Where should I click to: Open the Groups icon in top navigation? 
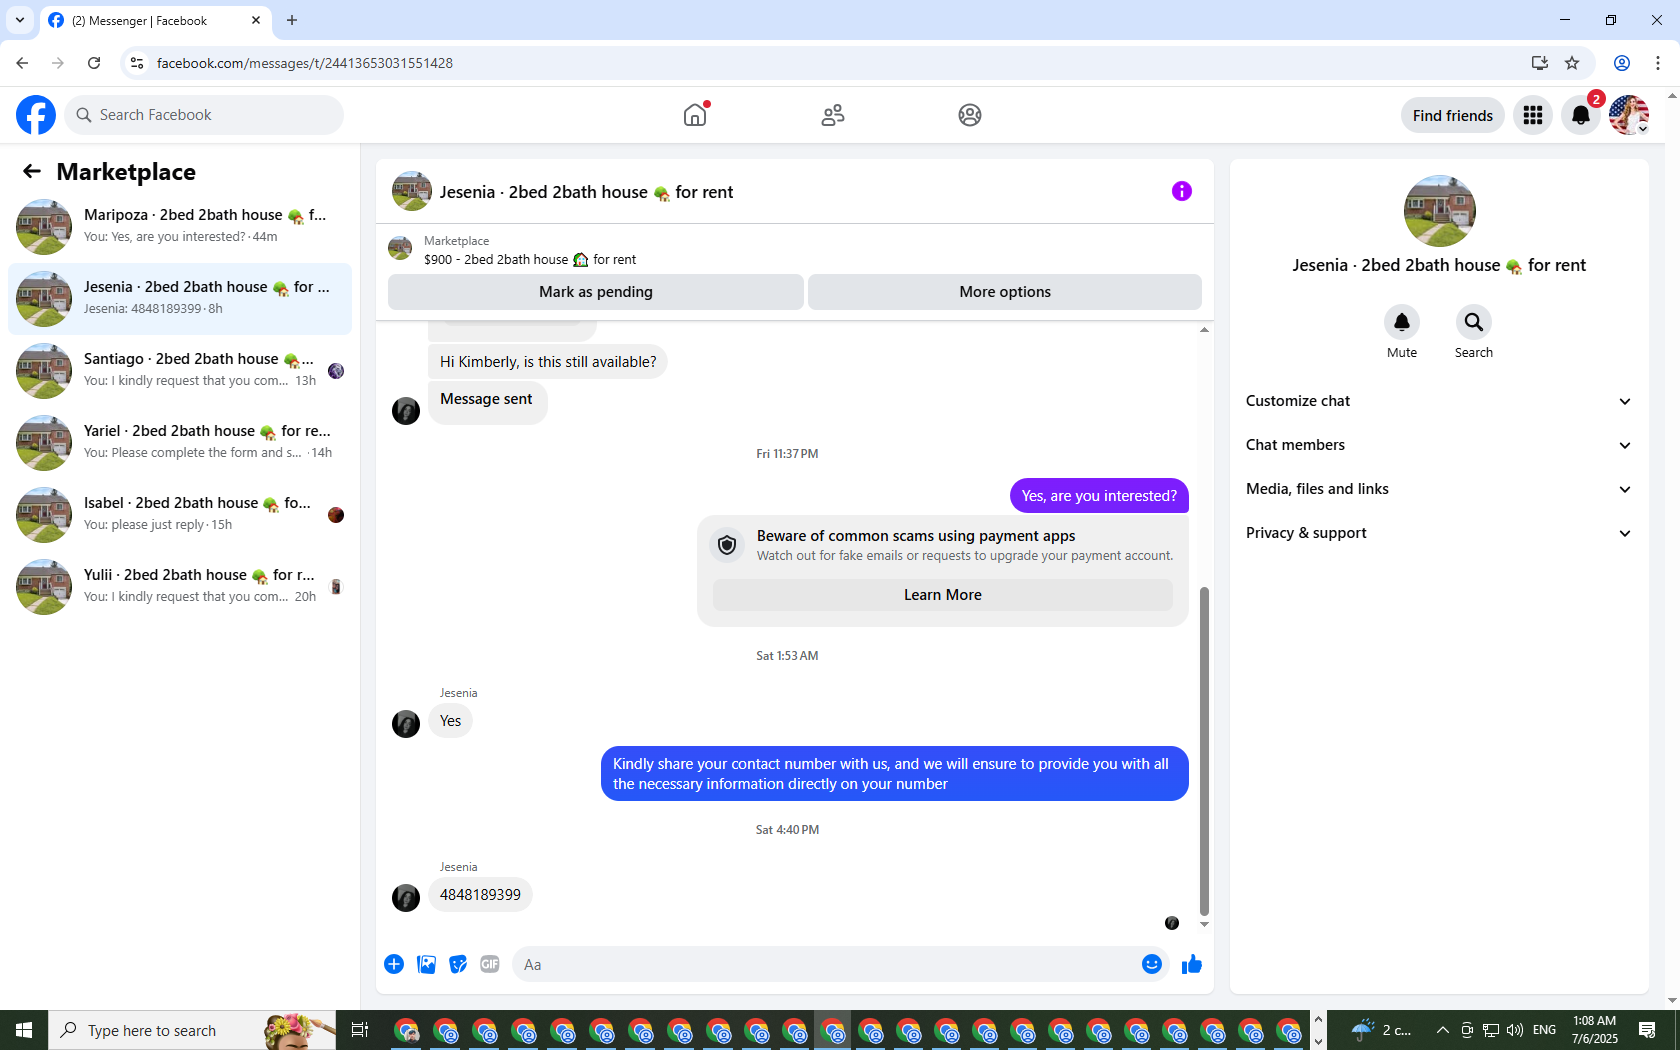(x=970, y=115)
